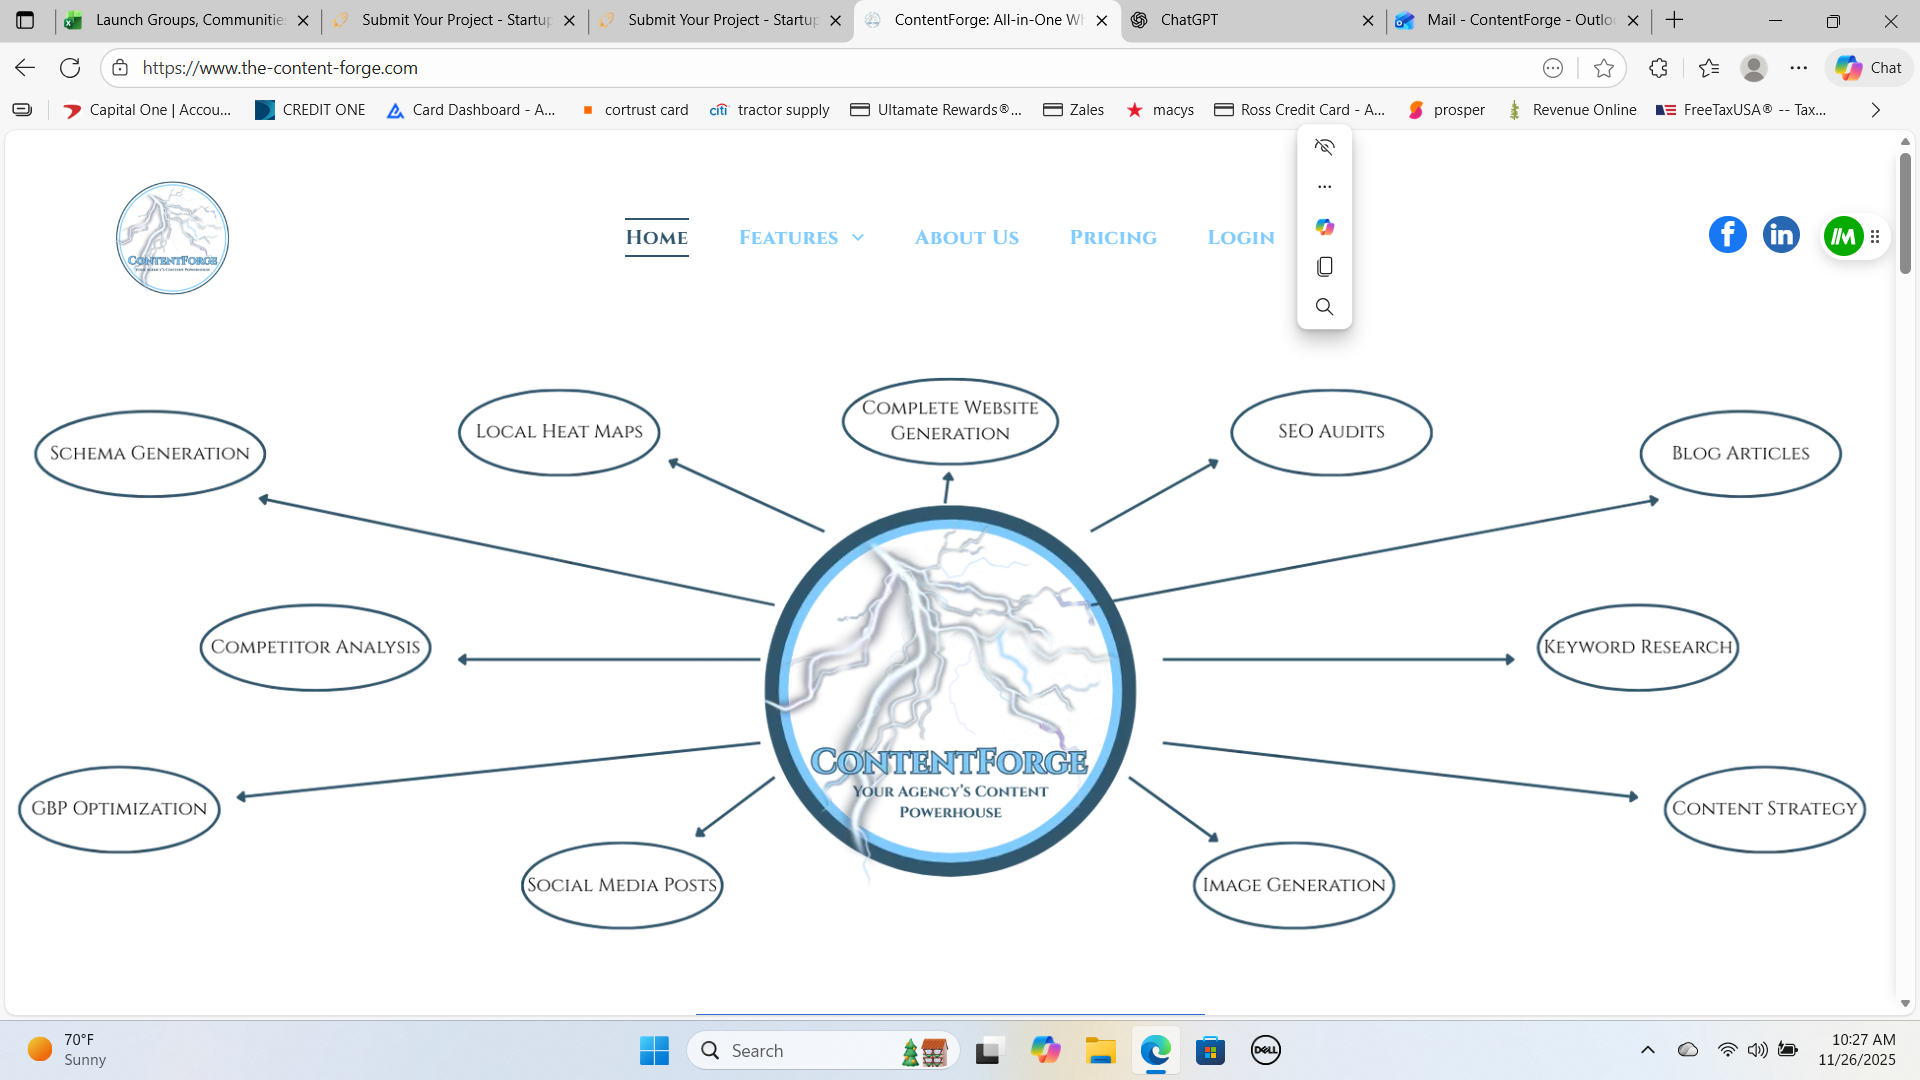Open the LinkedIn social icon
The width and height of the screenshot is (1920, 1080).
pyautogui.click(x=1781, y=235)
